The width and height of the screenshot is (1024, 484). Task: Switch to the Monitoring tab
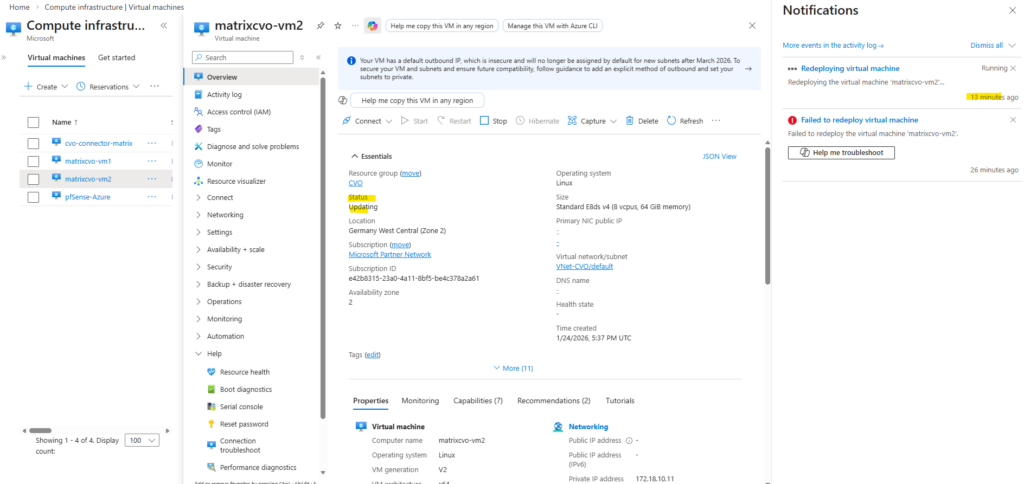[x=420, y=400]
